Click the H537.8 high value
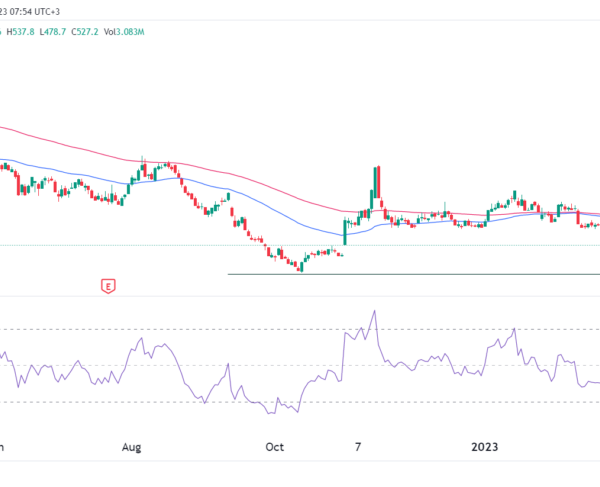This screenshot has width=600, height=487. (x=20, y=32)
